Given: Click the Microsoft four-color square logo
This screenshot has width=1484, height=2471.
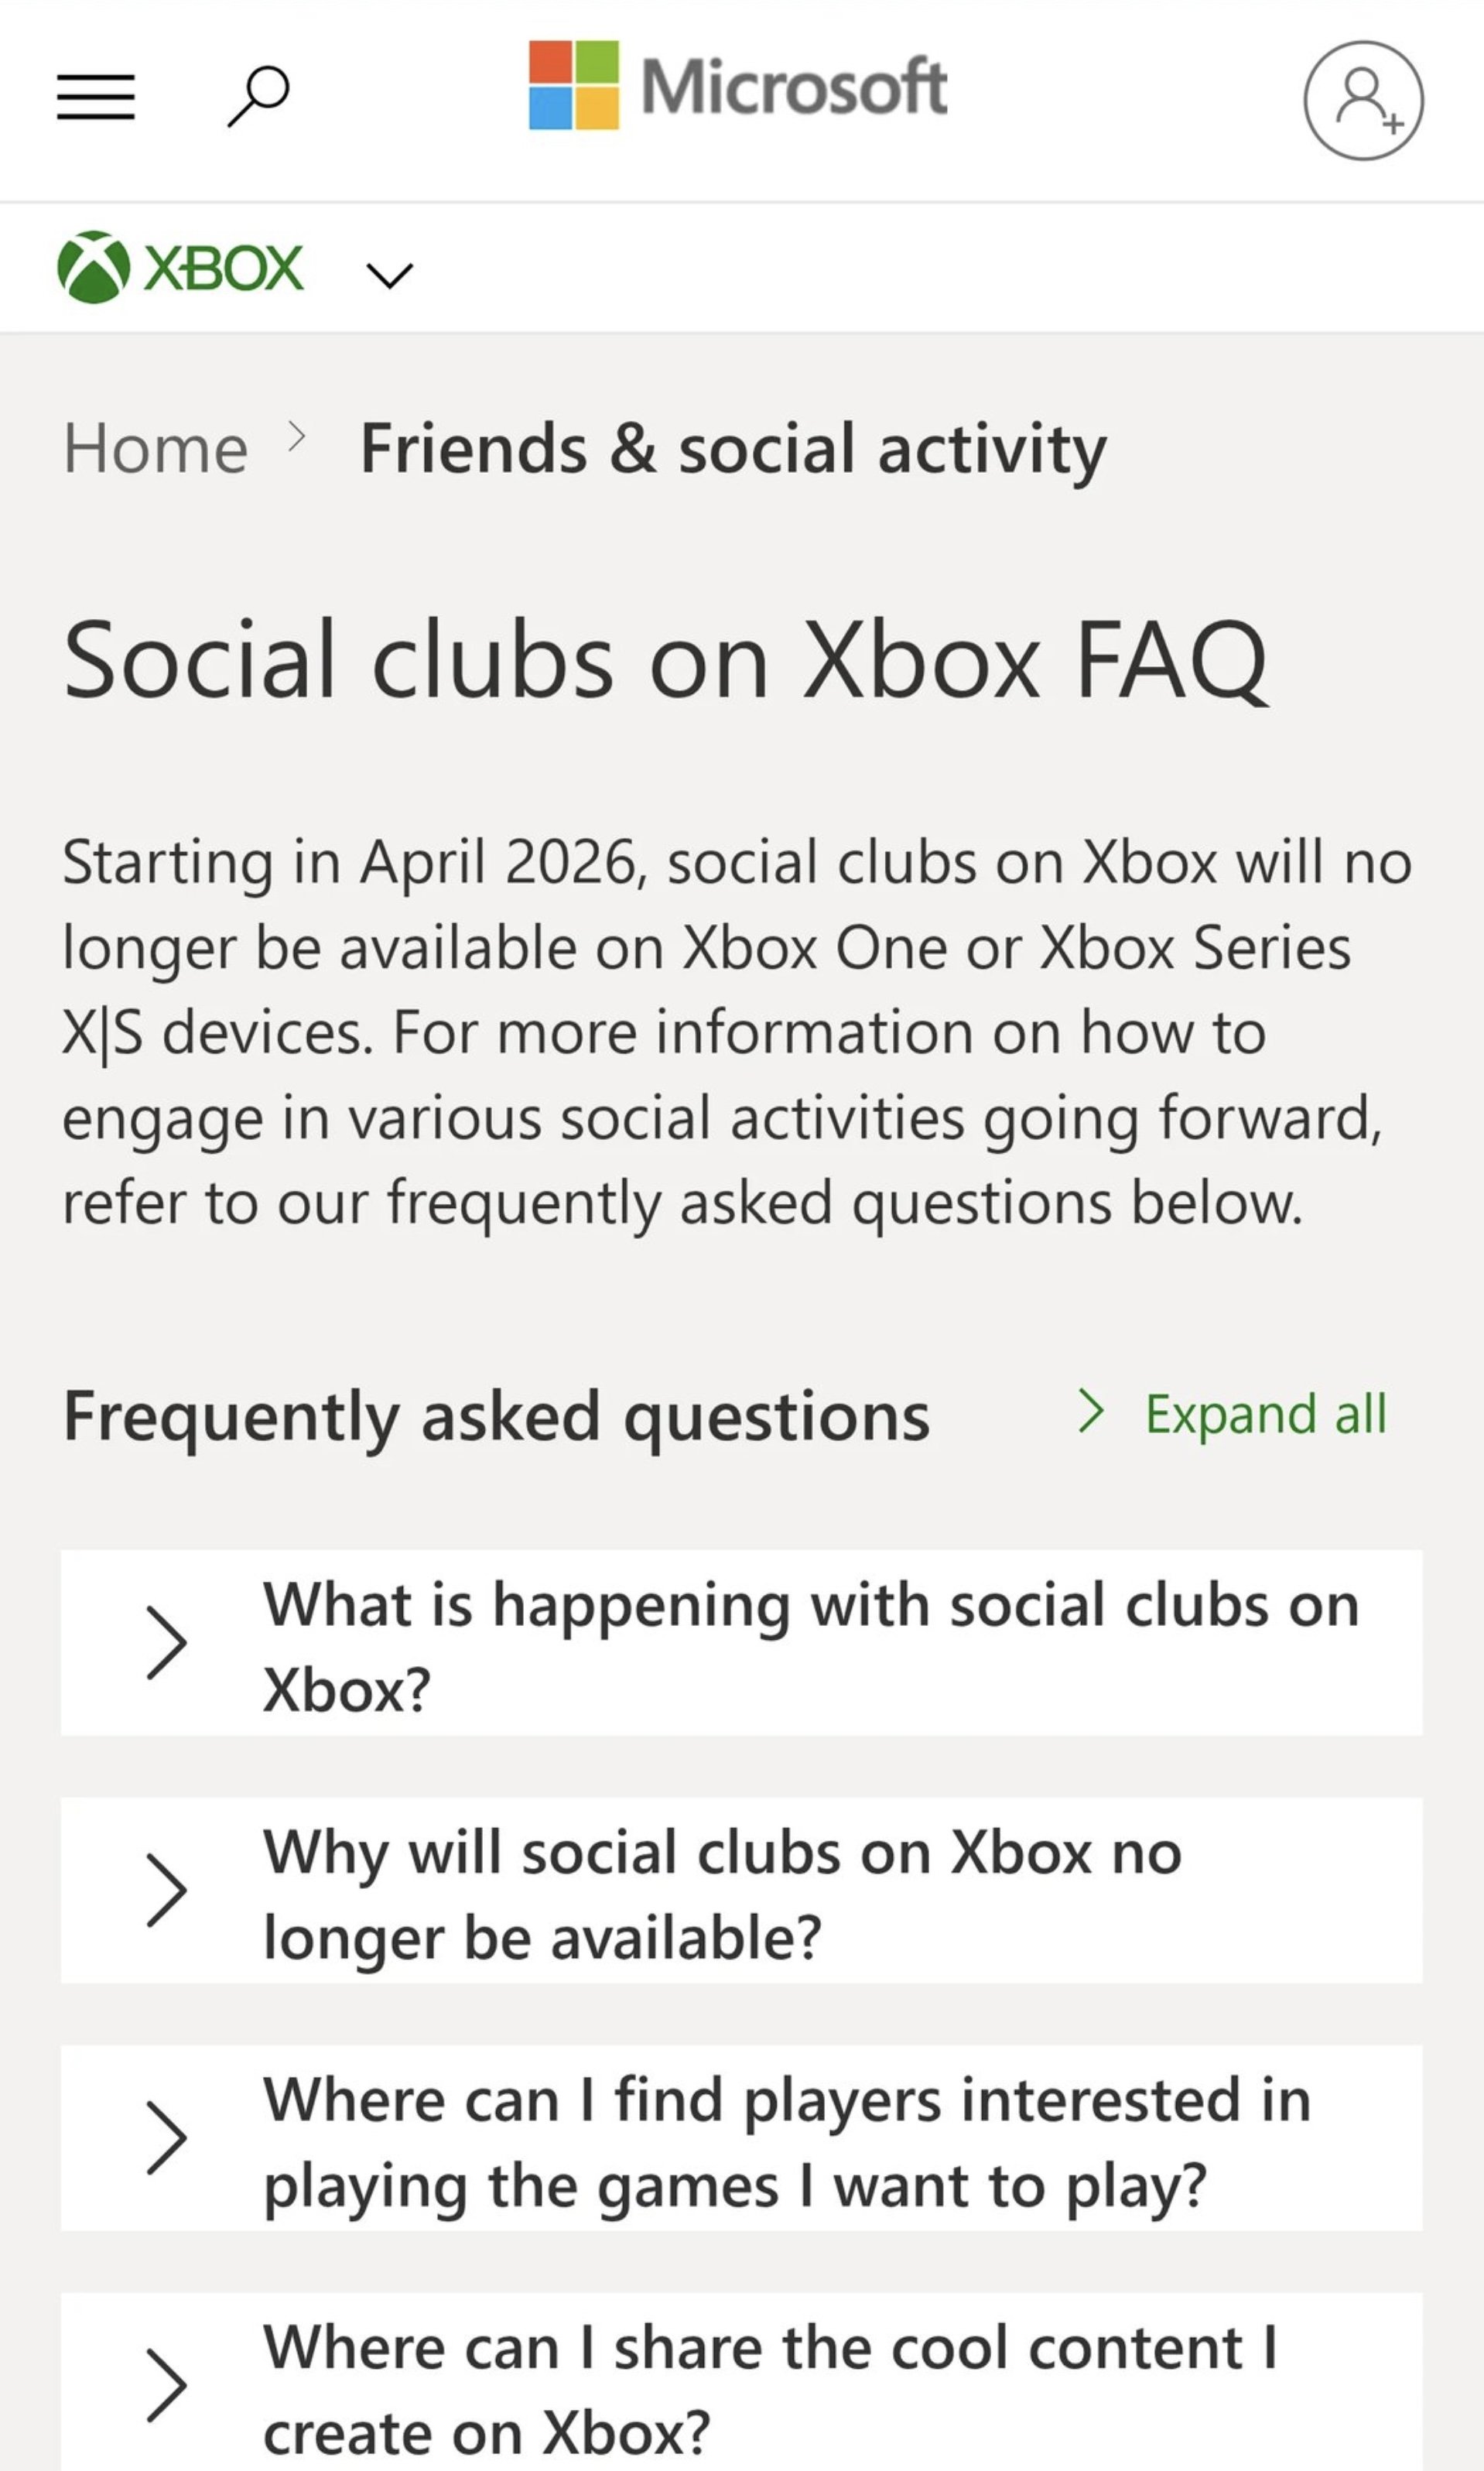Looking at the screenshot, I should point(574,86).
